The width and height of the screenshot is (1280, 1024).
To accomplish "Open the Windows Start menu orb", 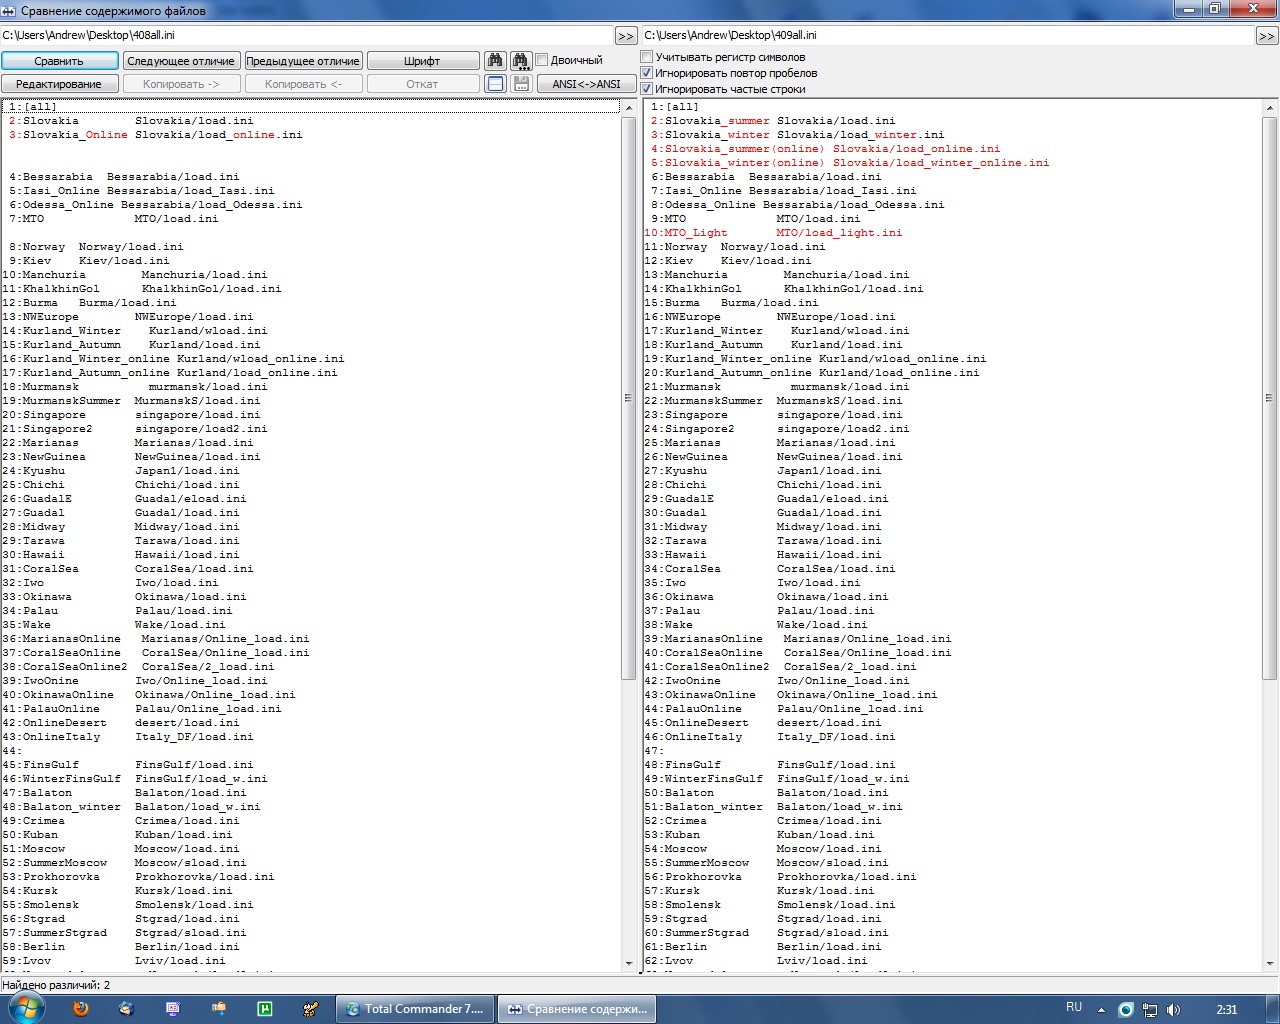I will pos(25,1008).
